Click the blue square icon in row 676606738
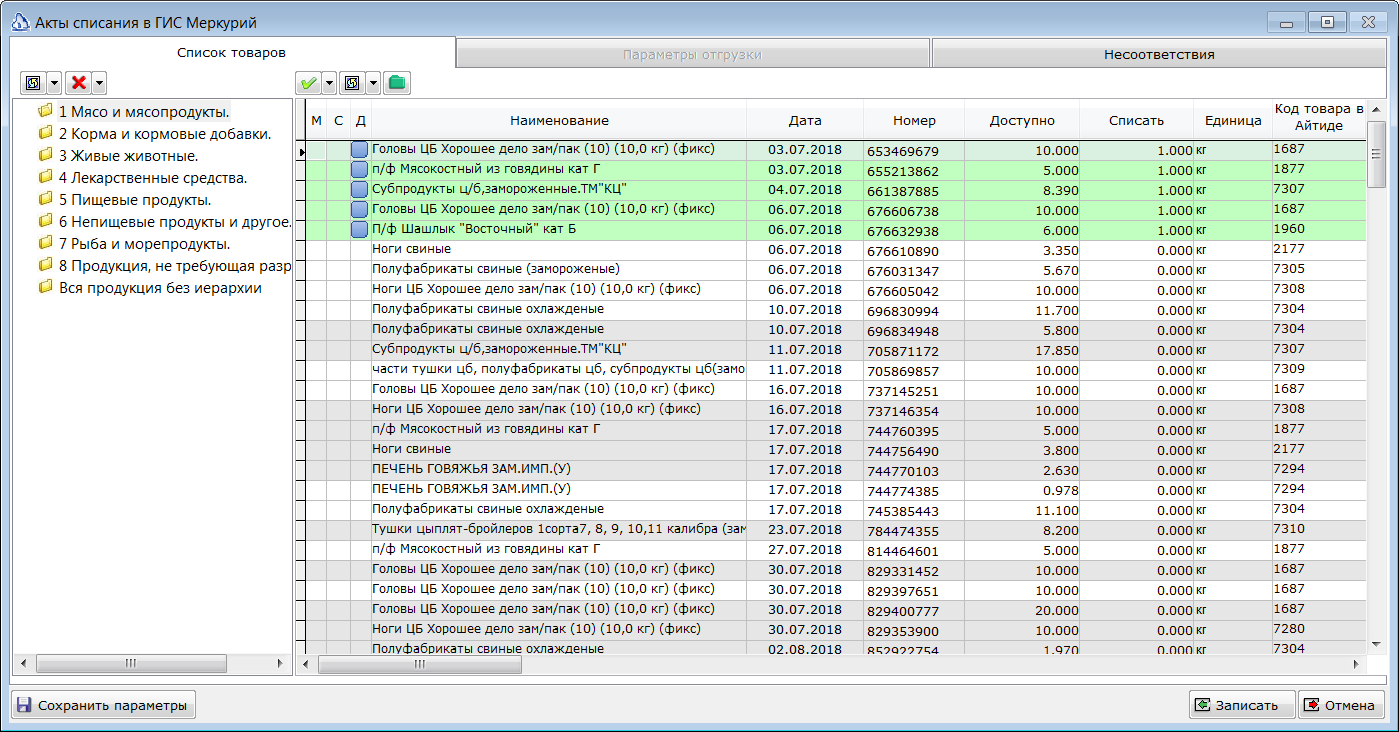 [360, 210]
